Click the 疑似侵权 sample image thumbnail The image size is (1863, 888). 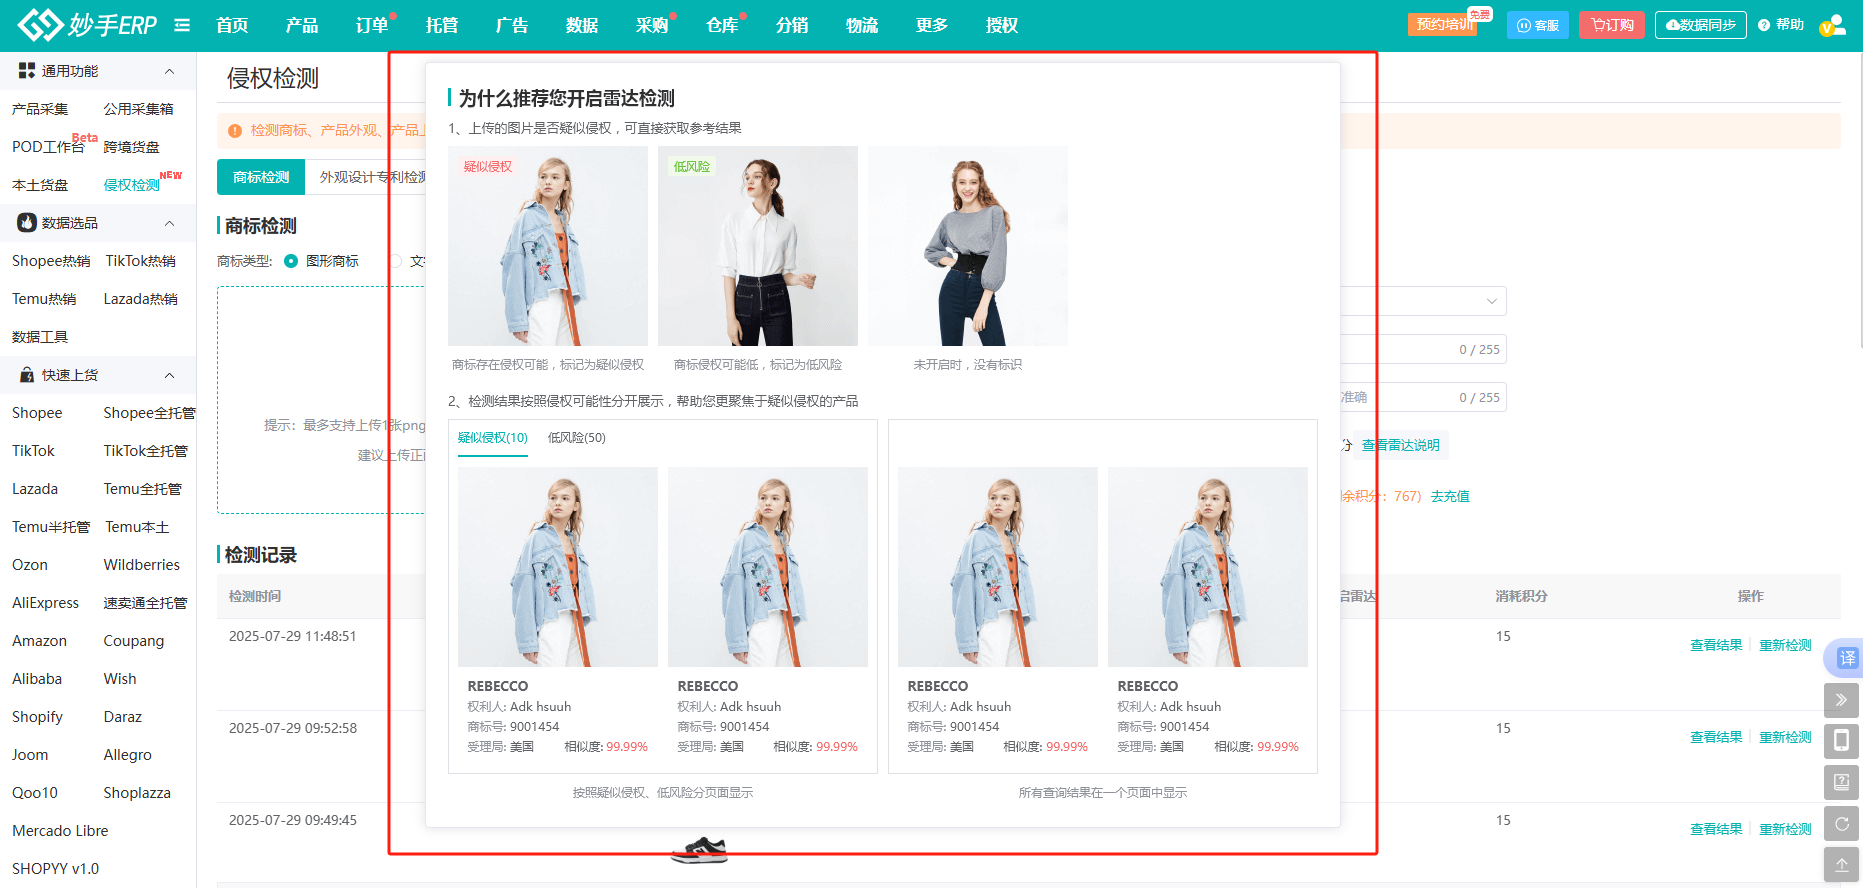pyautogui.click(x=548, y=246)
